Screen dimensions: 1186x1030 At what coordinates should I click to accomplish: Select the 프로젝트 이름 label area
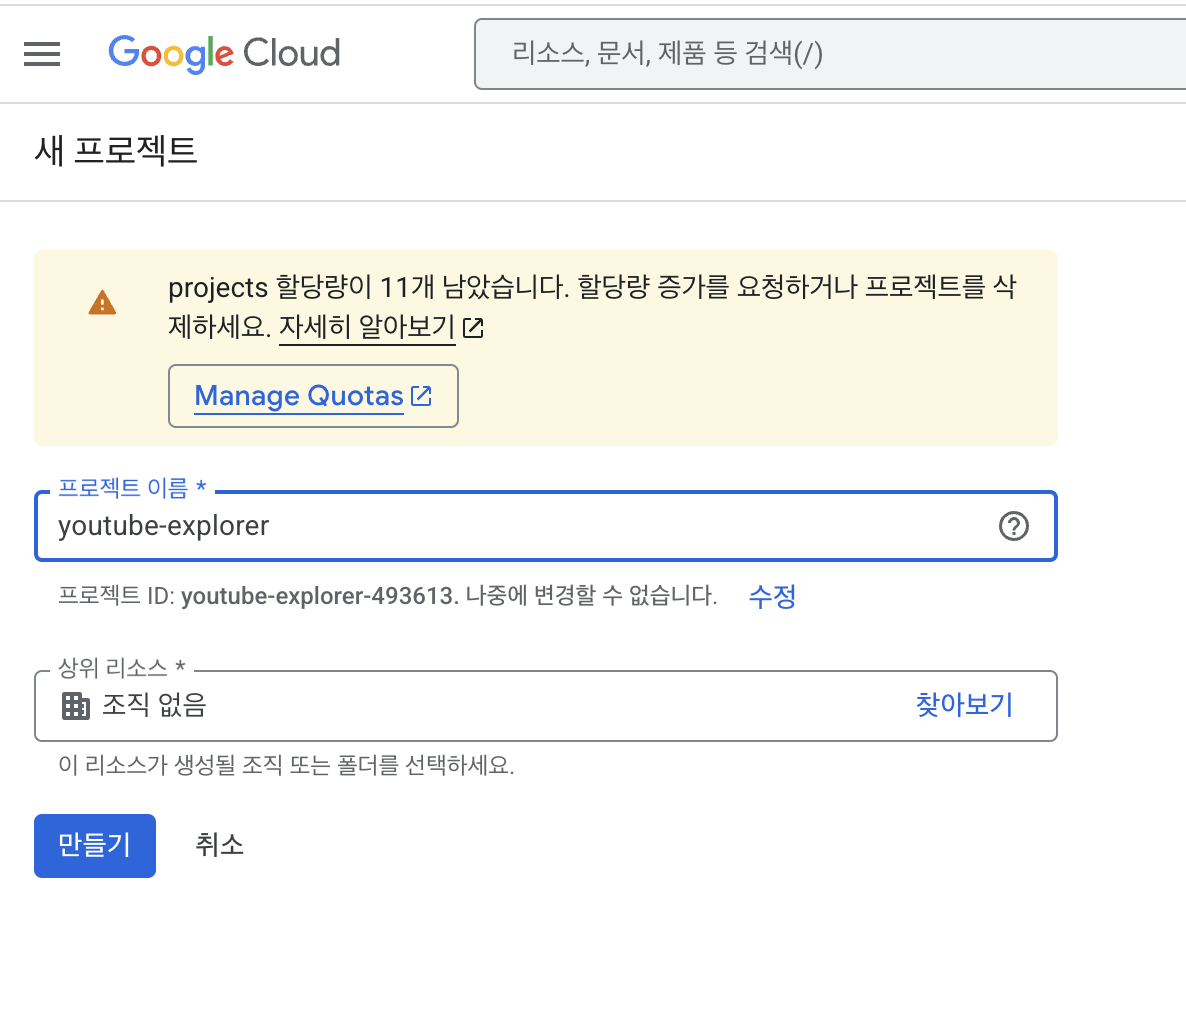pyautogui.click(x=125, y=488)
